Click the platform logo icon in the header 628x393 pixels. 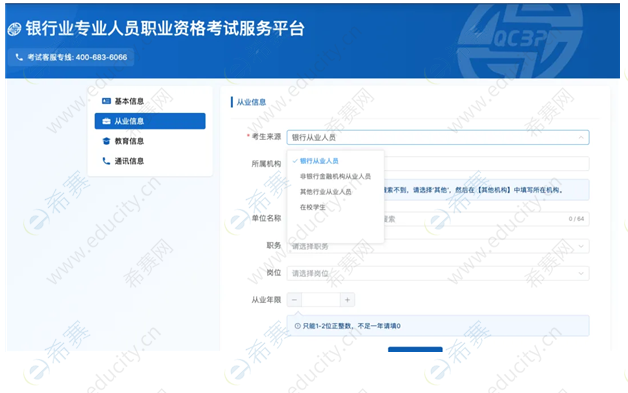click(x=14, y=29)
